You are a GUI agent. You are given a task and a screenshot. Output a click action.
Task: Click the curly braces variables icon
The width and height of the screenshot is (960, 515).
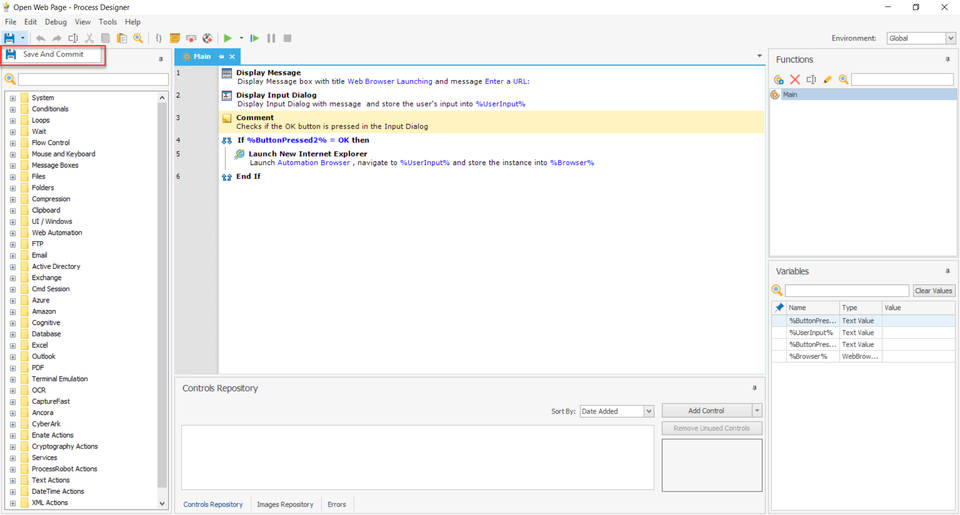159,38
